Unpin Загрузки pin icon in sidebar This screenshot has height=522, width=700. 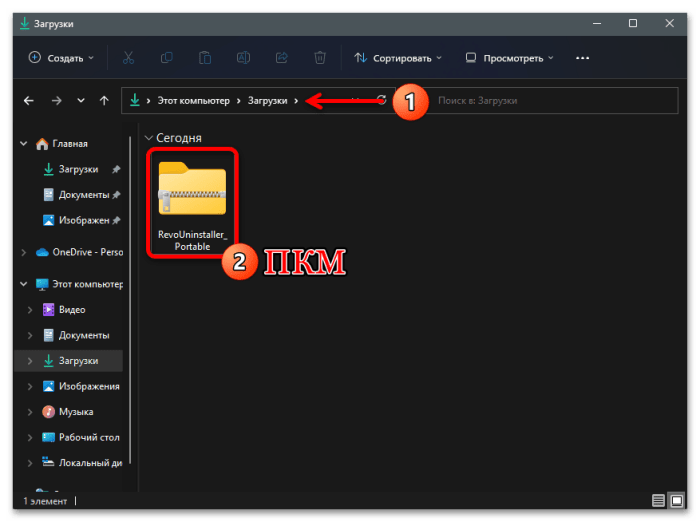point(116,169)
